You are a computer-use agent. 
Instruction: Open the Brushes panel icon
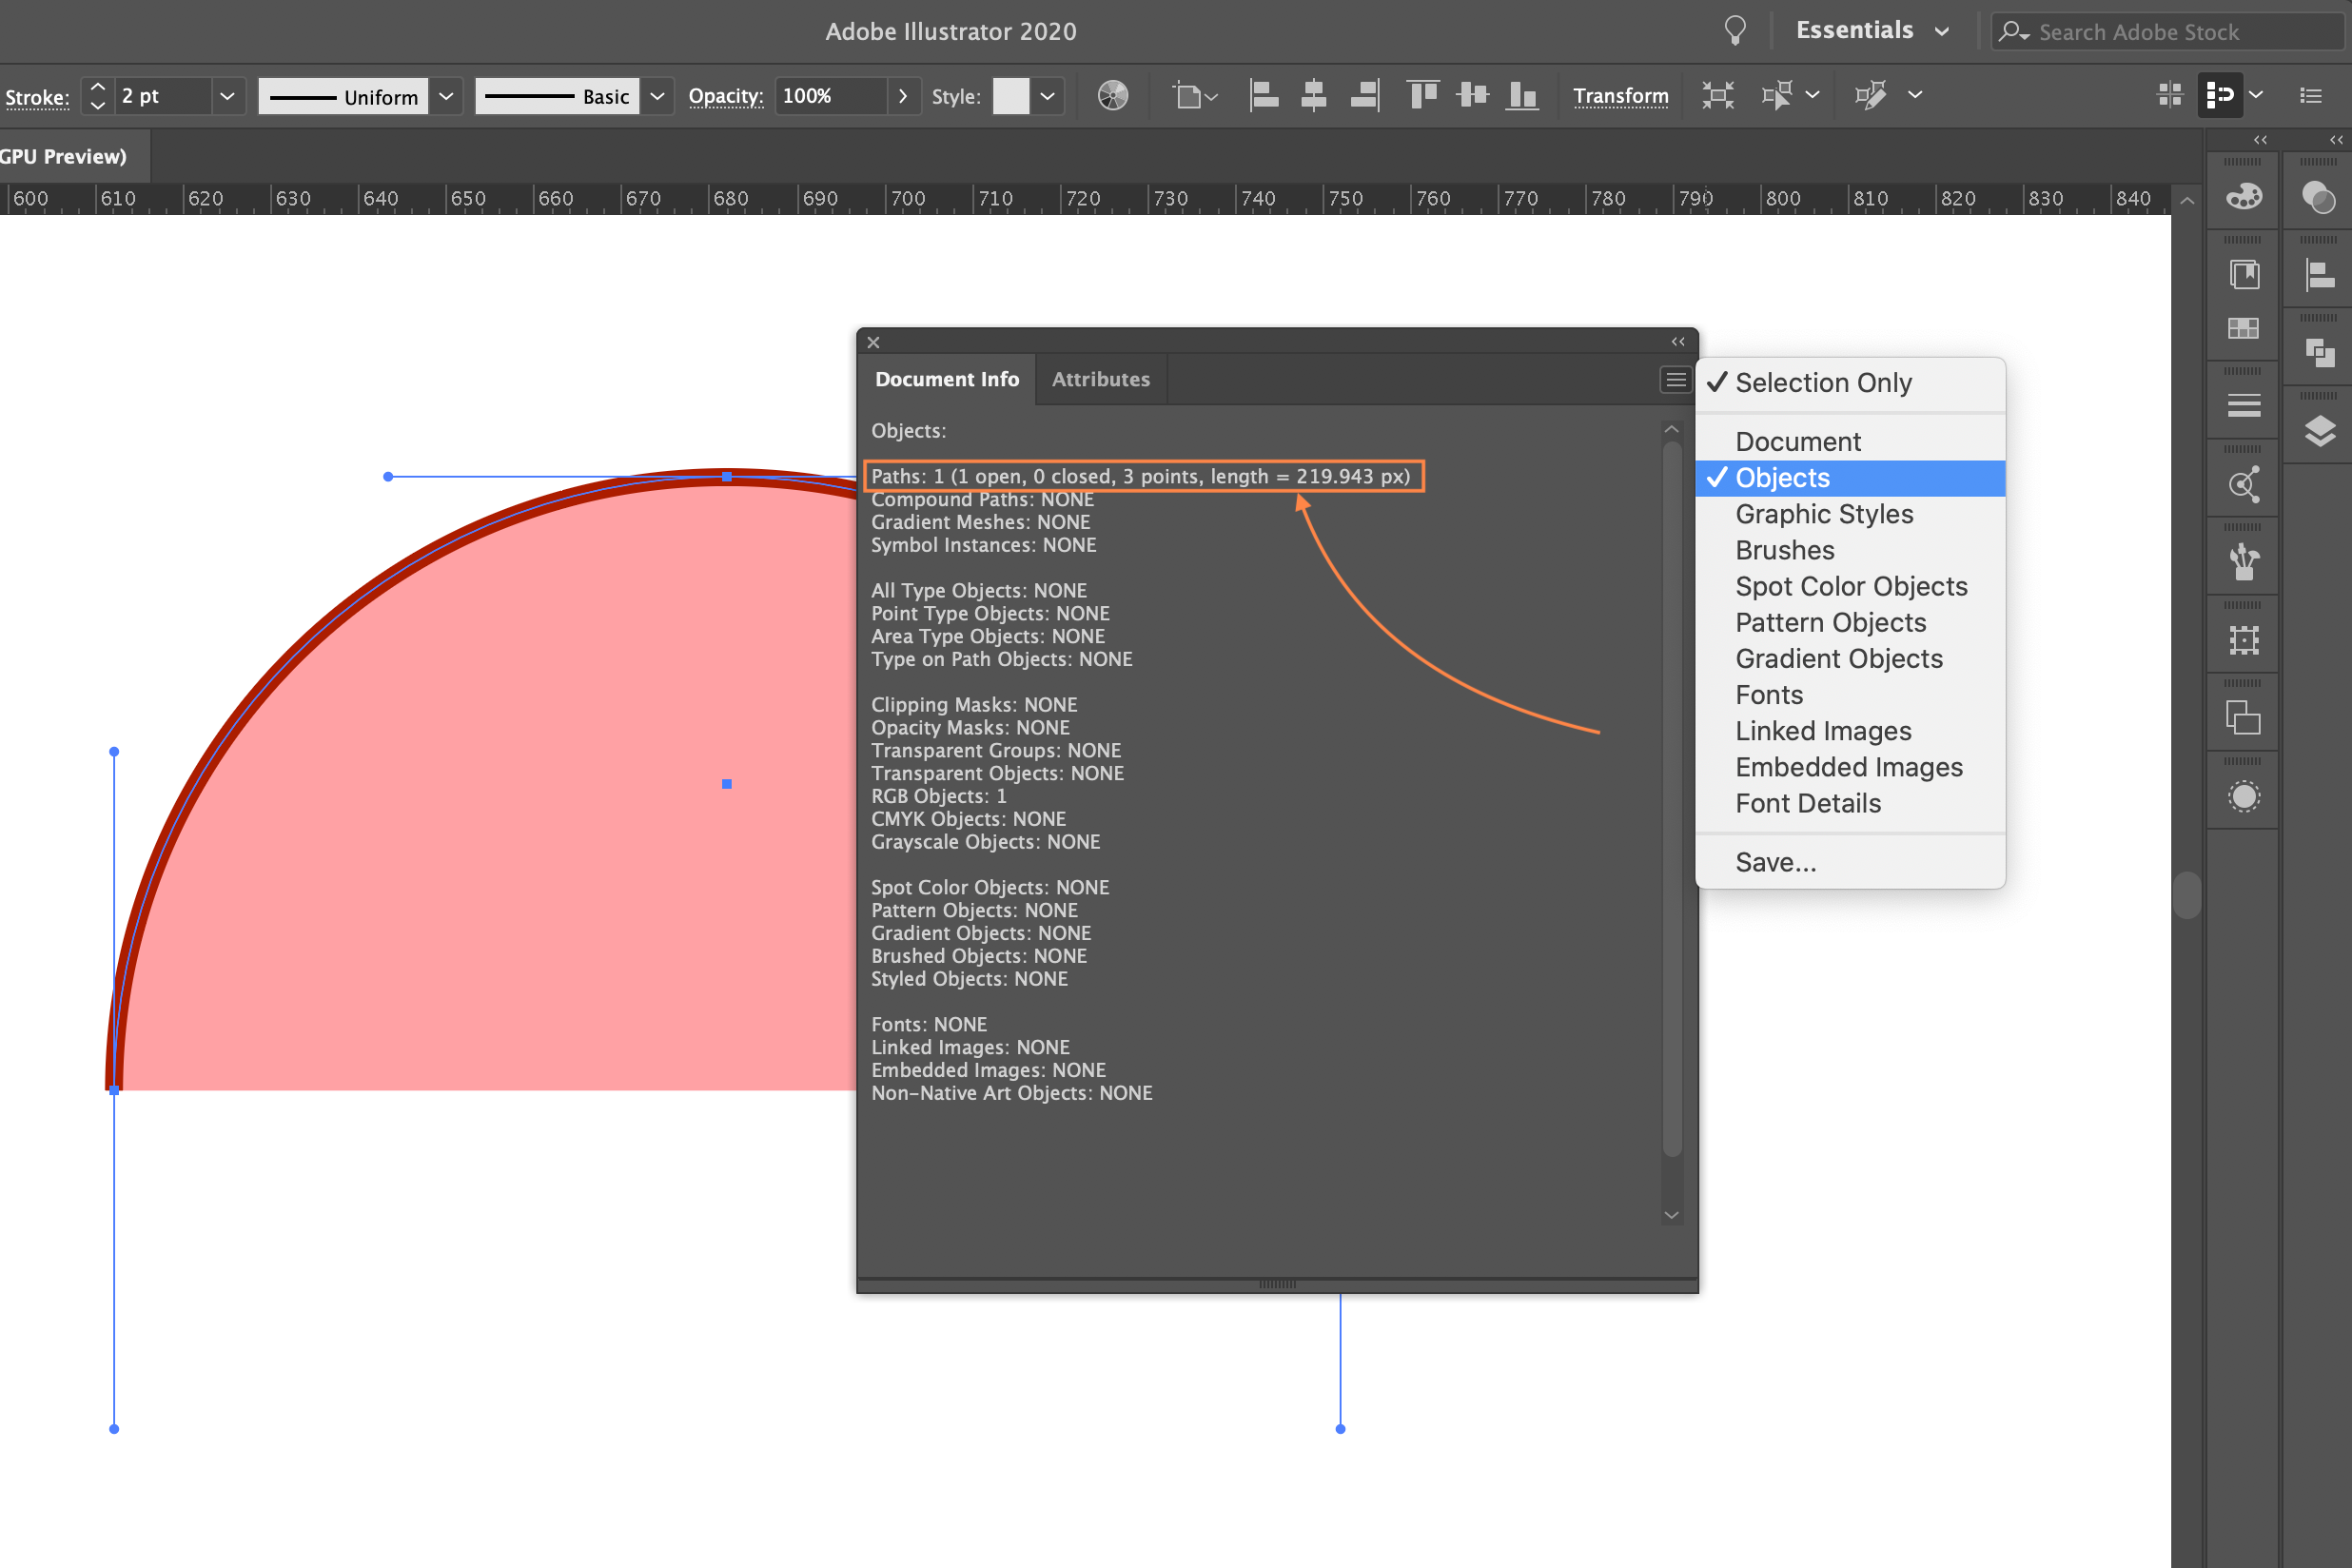(x=2243, y=562)
